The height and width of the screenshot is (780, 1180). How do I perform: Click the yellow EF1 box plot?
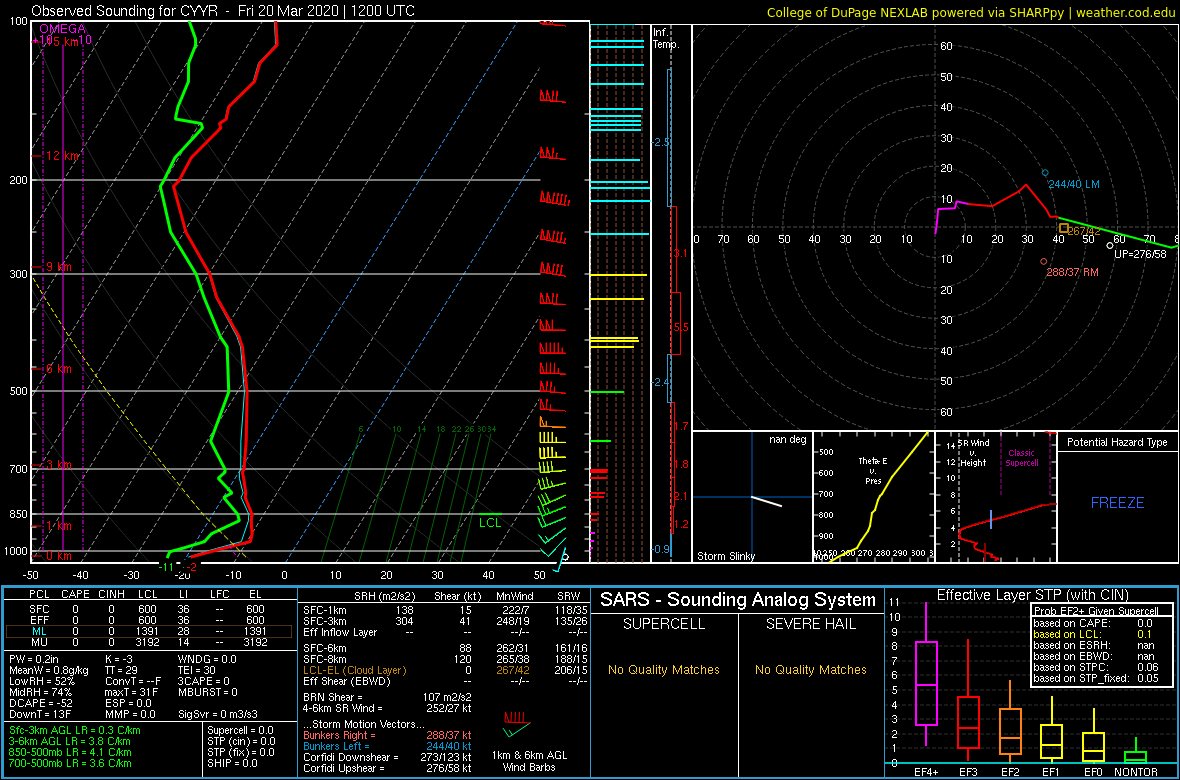[1052, 730]
